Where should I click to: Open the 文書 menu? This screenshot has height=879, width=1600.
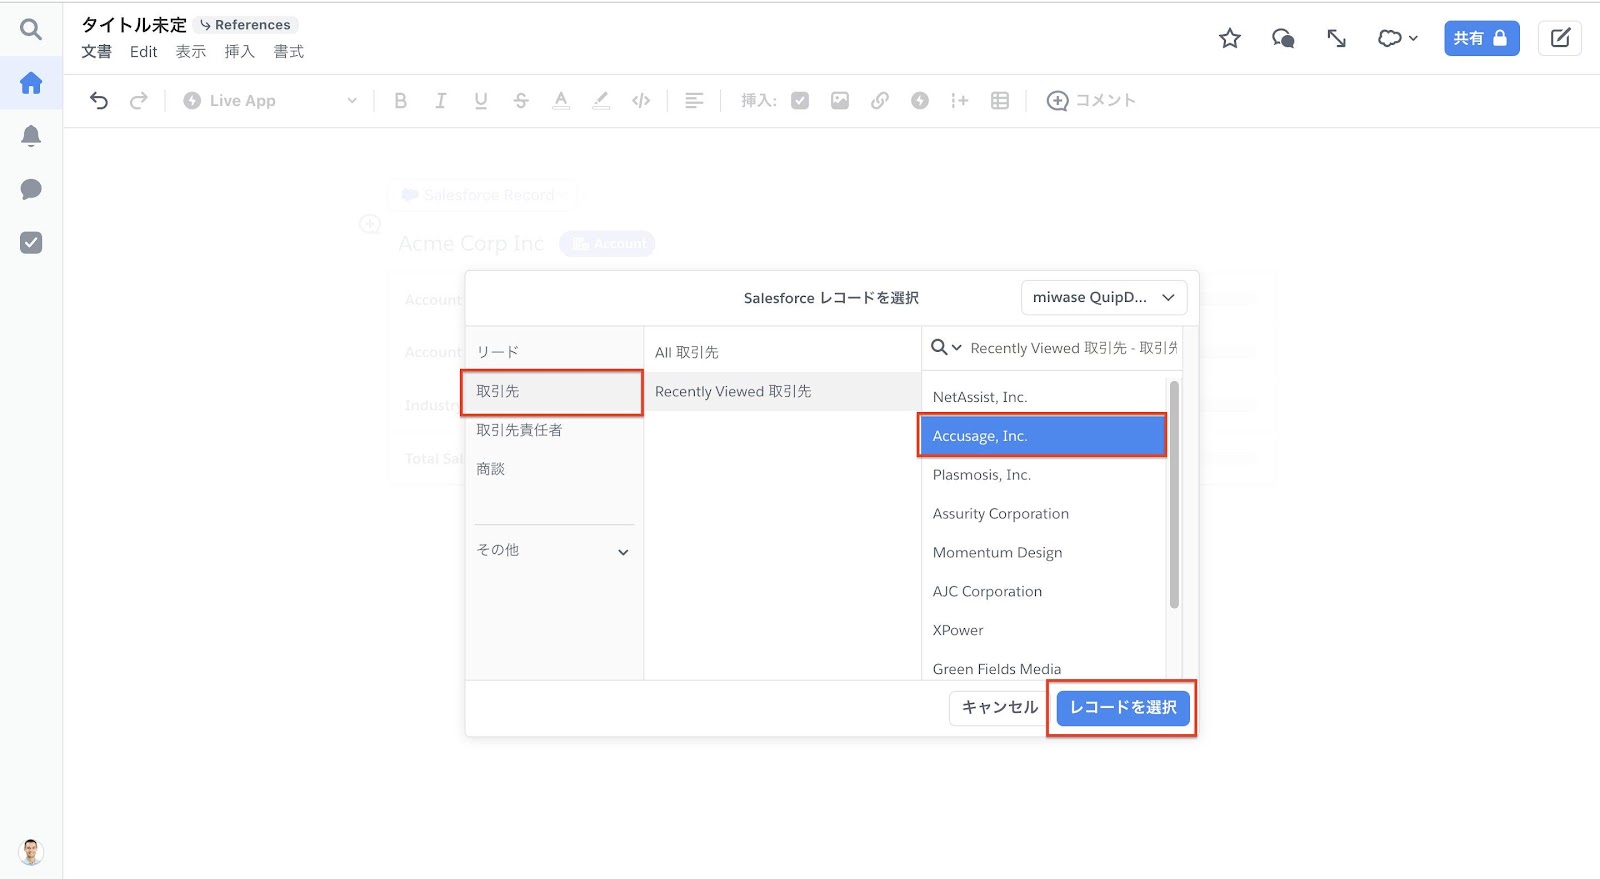pos(96,51)
